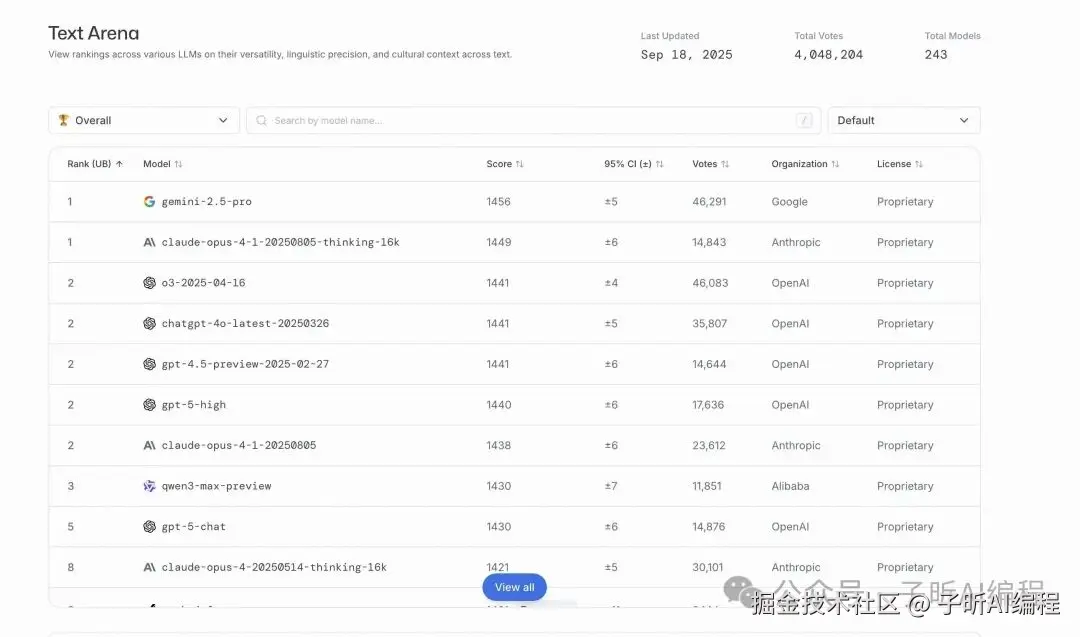Image resolution: width=1080 pixels, height=637 pixels.
Task: Select the 11,851 votes cell
Action: tap(707, 486)
